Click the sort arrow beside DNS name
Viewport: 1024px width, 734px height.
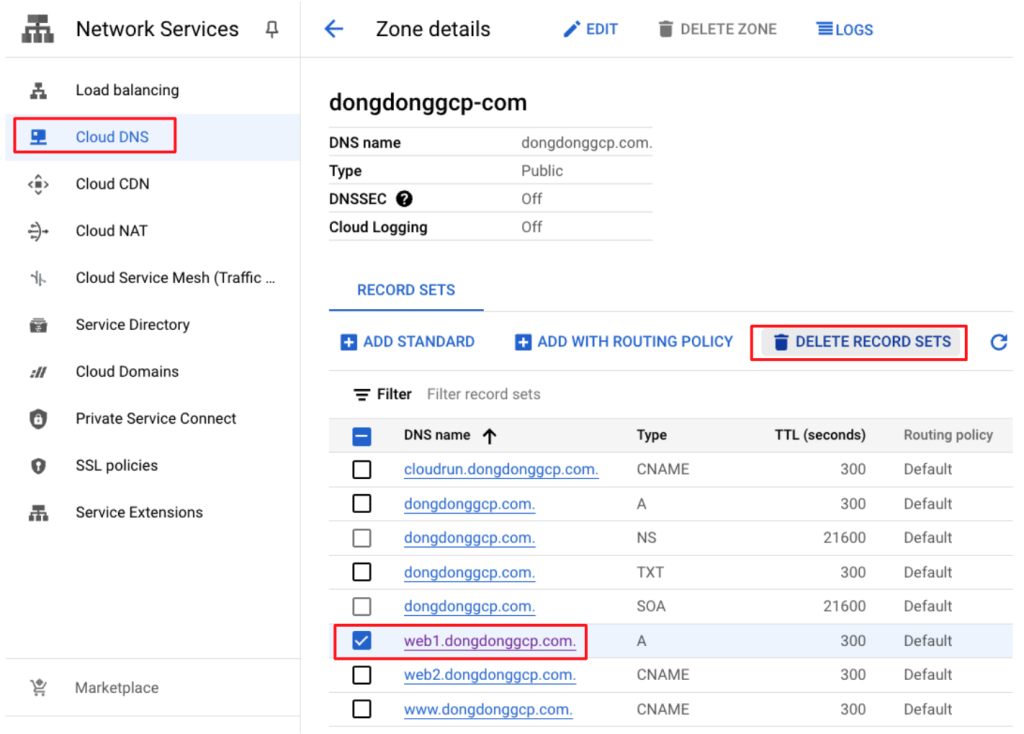coord(489,436)
